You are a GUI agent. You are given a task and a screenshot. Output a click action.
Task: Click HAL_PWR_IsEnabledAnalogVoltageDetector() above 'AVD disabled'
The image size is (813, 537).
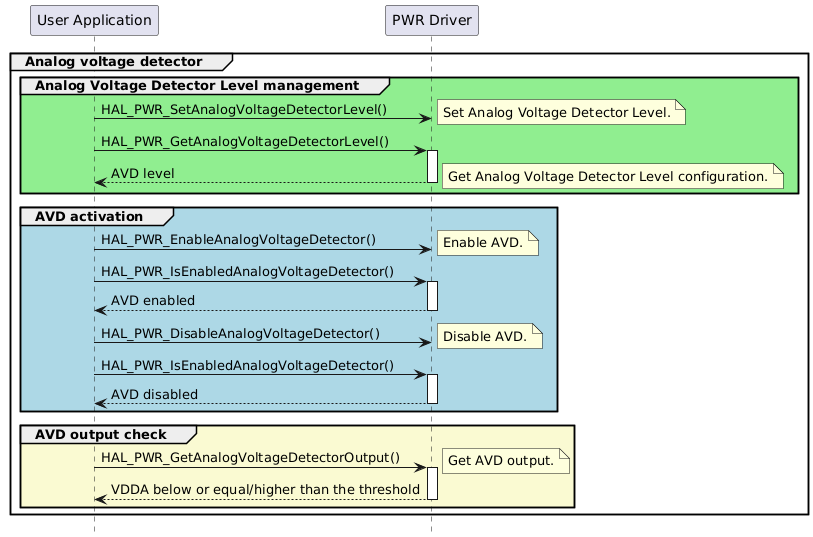[x=247, y=365]
